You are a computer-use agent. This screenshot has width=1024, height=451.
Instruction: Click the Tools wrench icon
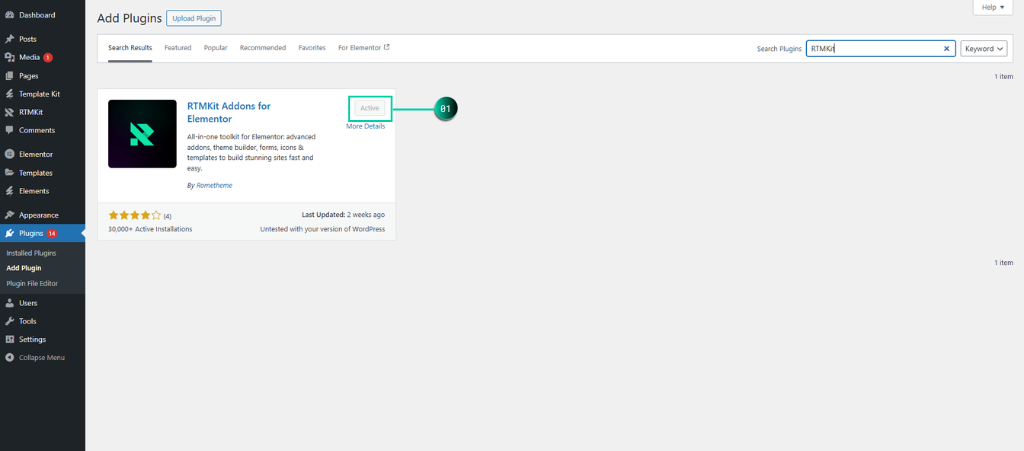point(10,321)
